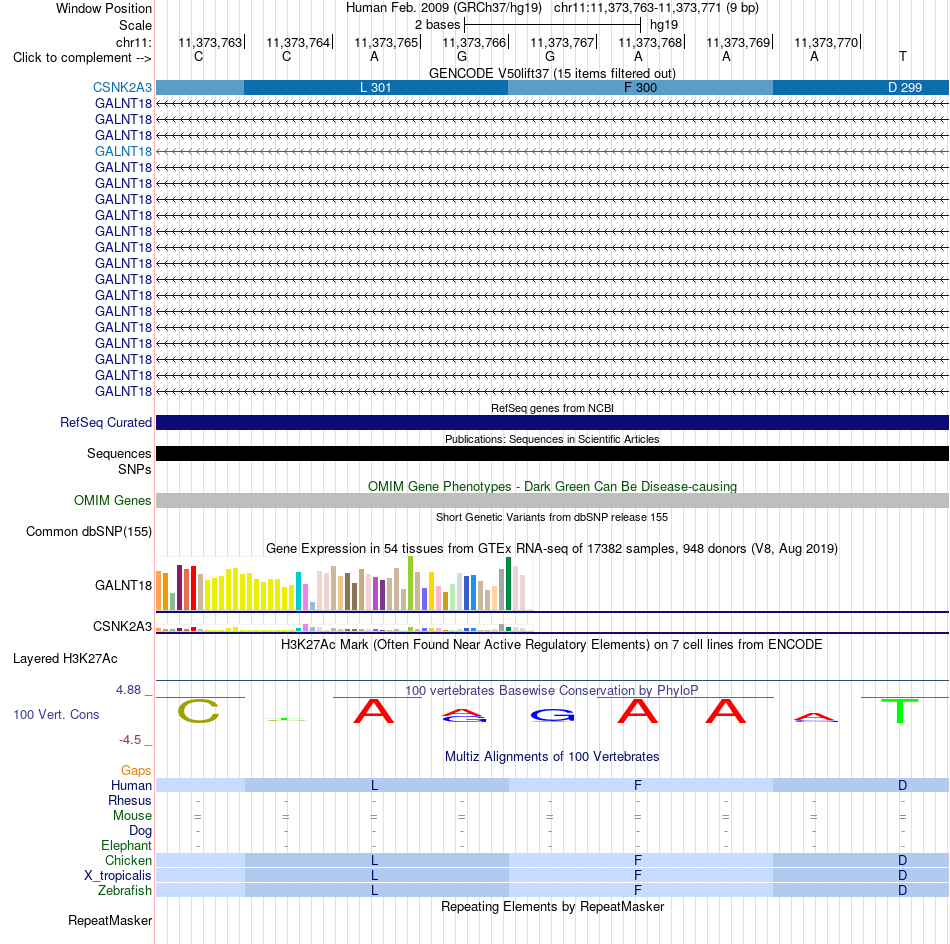950x944 pixels.
Task: Click the light-blue highlighted GALNT18 transcript label
Action: point(123,151)
